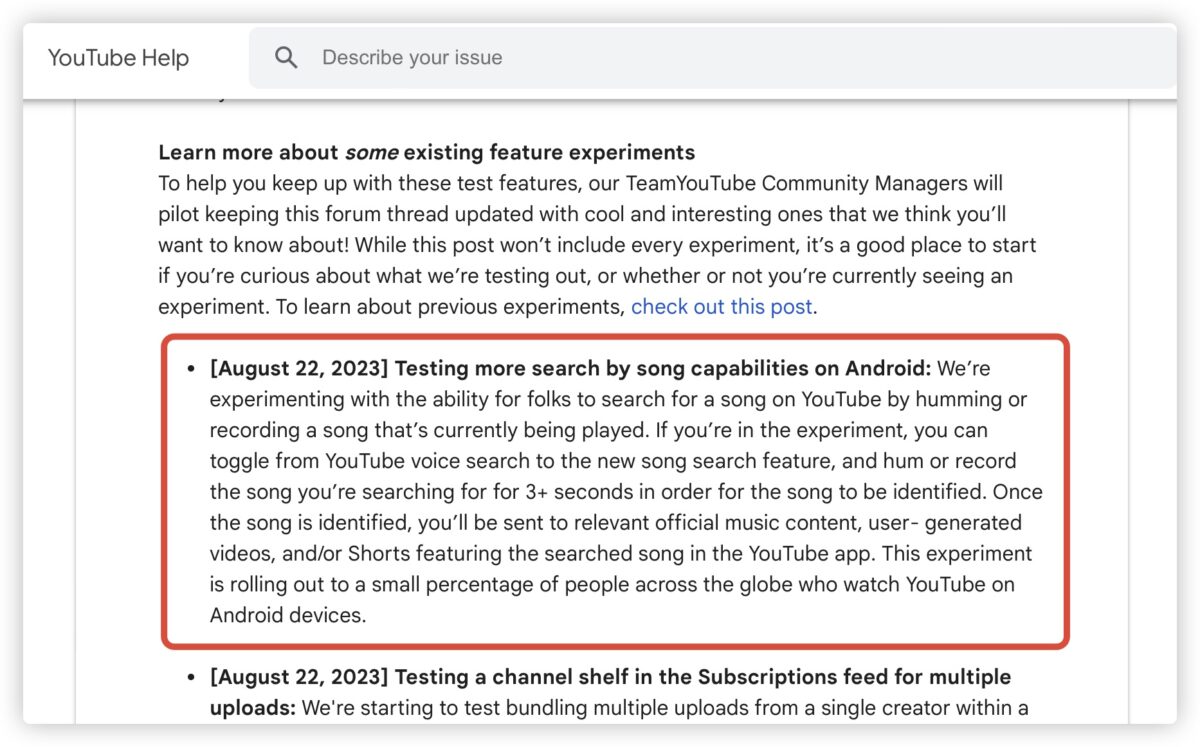Click the line 'We're starting to test bundling multiple uploads'
The height and width of the screenshot is (747, 1200).
point(665,707)
